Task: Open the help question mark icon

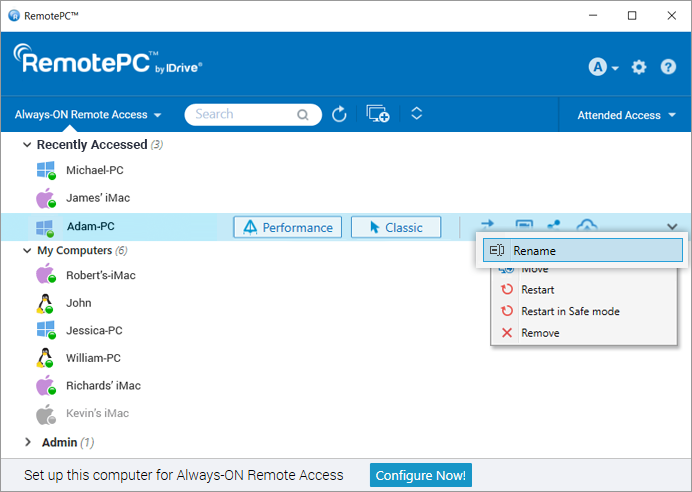Action: [668, 67]
